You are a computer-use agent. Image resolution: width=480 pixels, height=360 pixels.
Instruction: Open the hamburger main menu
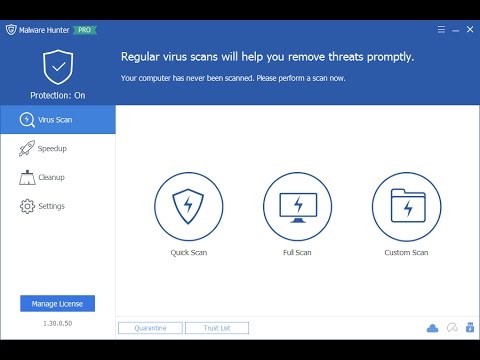pyautogui.click(x=441, y=30)
